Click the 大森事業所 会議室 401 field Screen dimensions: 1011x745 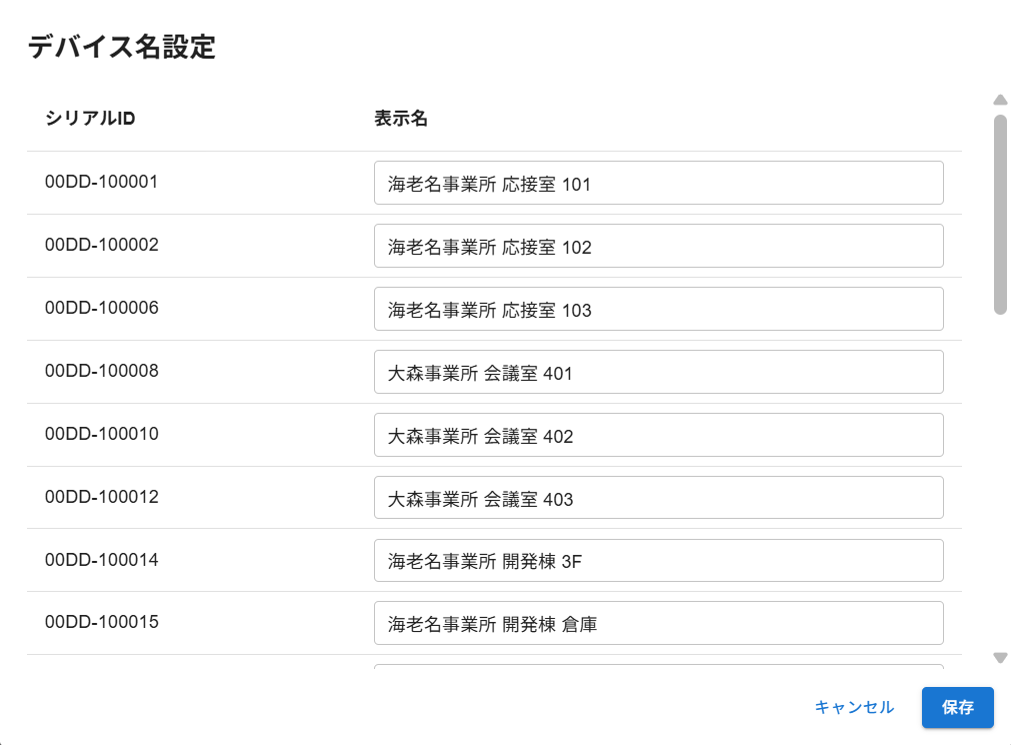pyautogui.click(x=658, y=372)
